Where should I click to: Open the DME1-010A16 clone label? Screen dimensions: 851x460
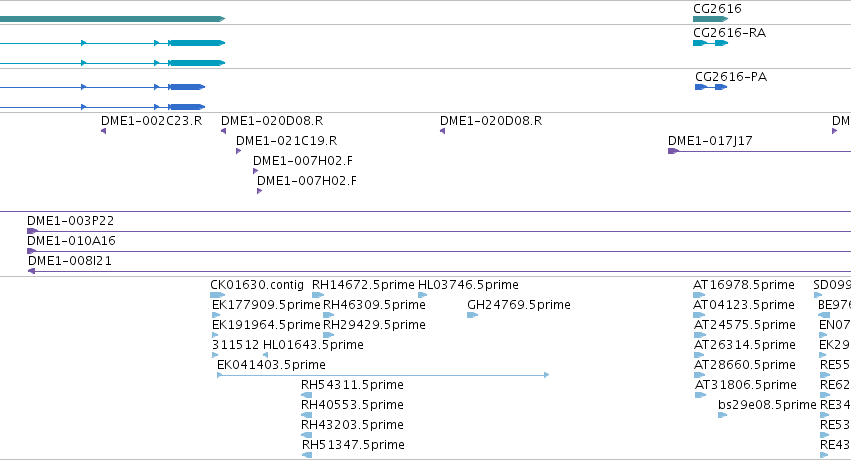pyautogui.click(x=71, y=241)
